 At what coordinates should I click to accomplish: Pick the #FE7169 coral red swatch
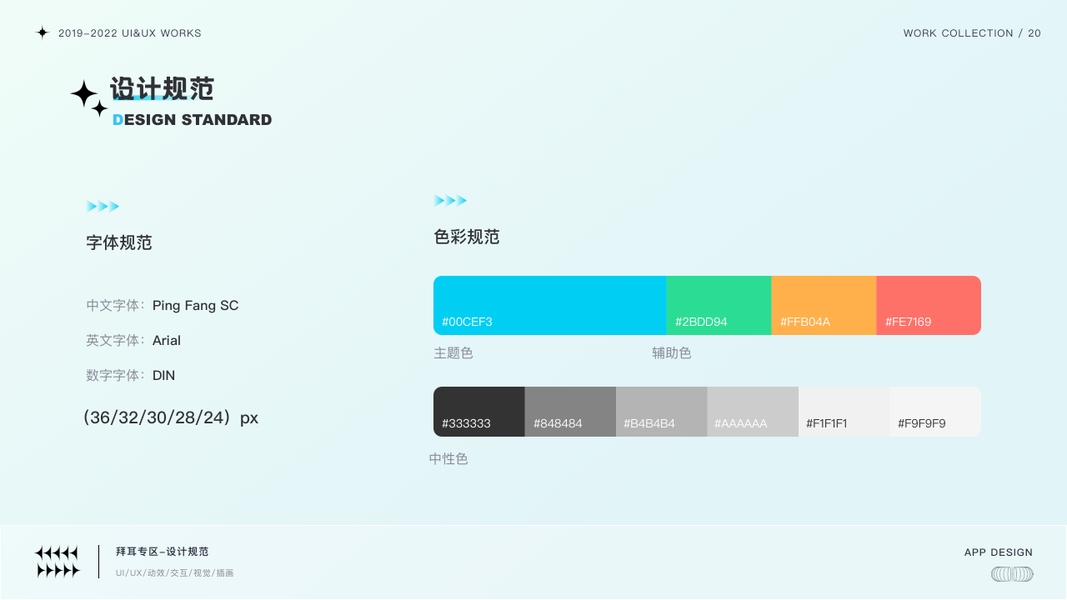[x=928, y=305]
